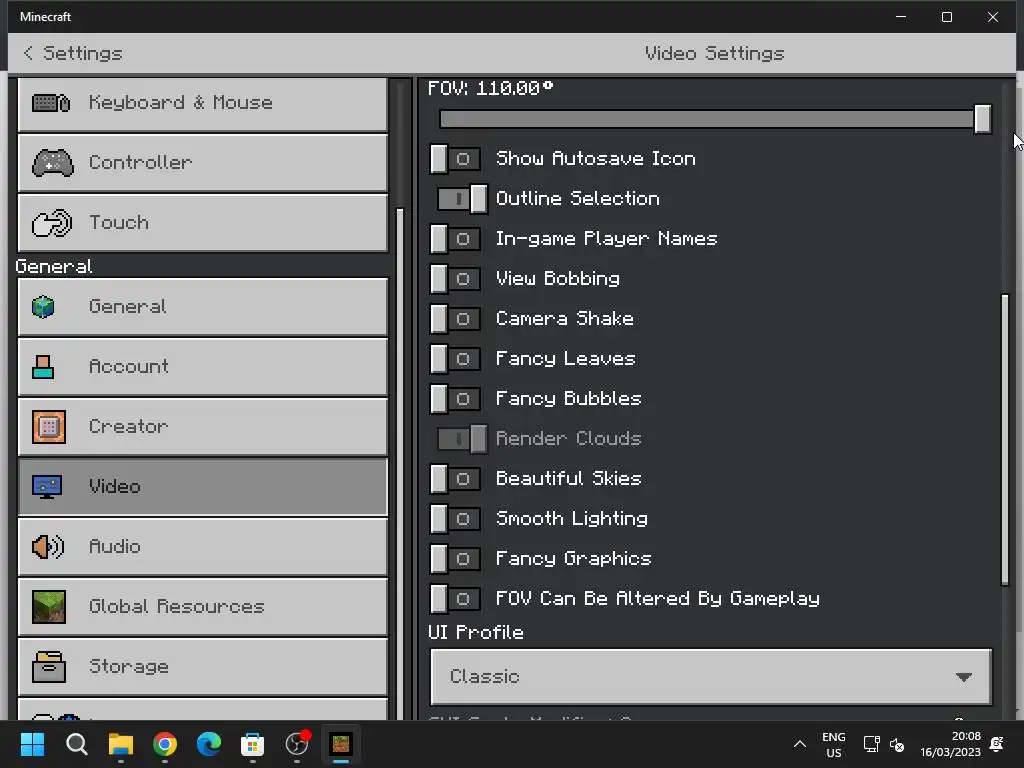Toggle Outline Selection switch
This screenshot has width=1024, height=768.
(462, 199)
